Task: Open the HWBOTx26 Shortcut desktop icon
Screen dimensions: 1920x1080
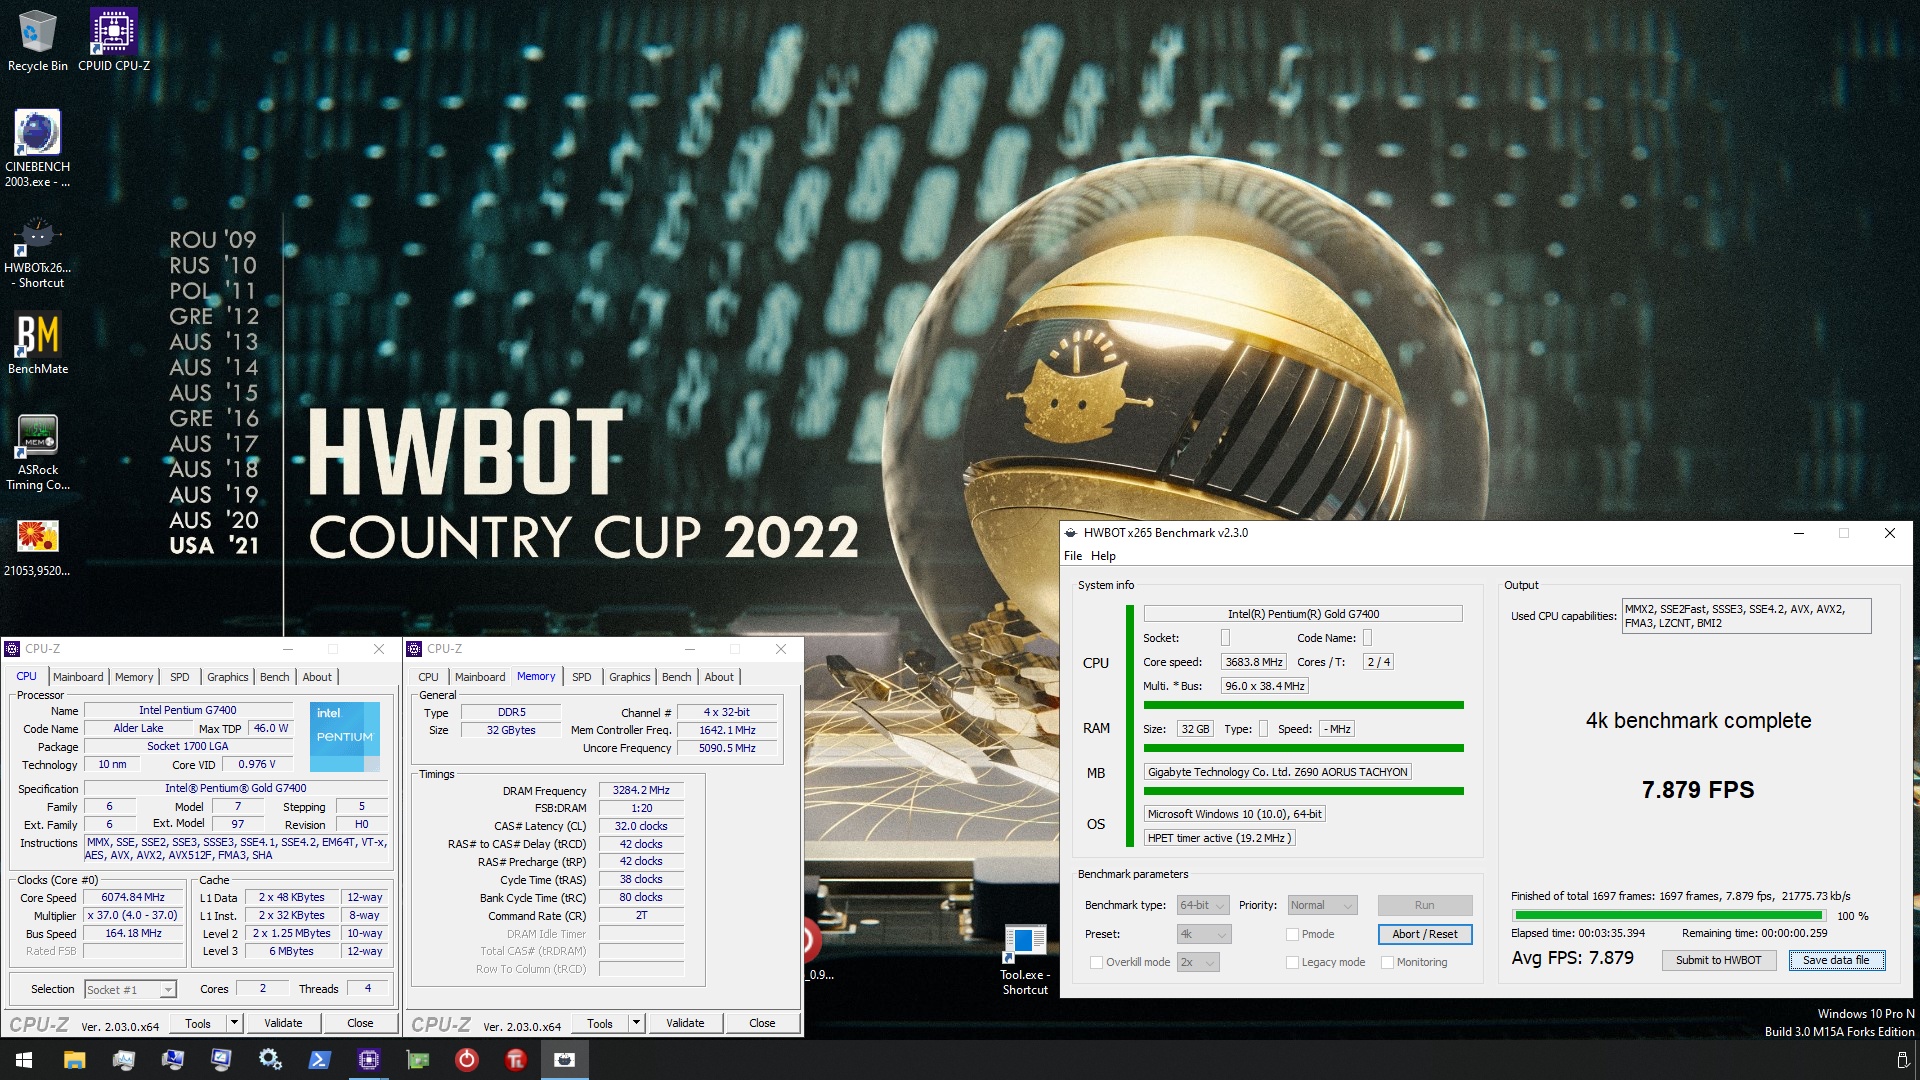Action: (x=37, y=254)
